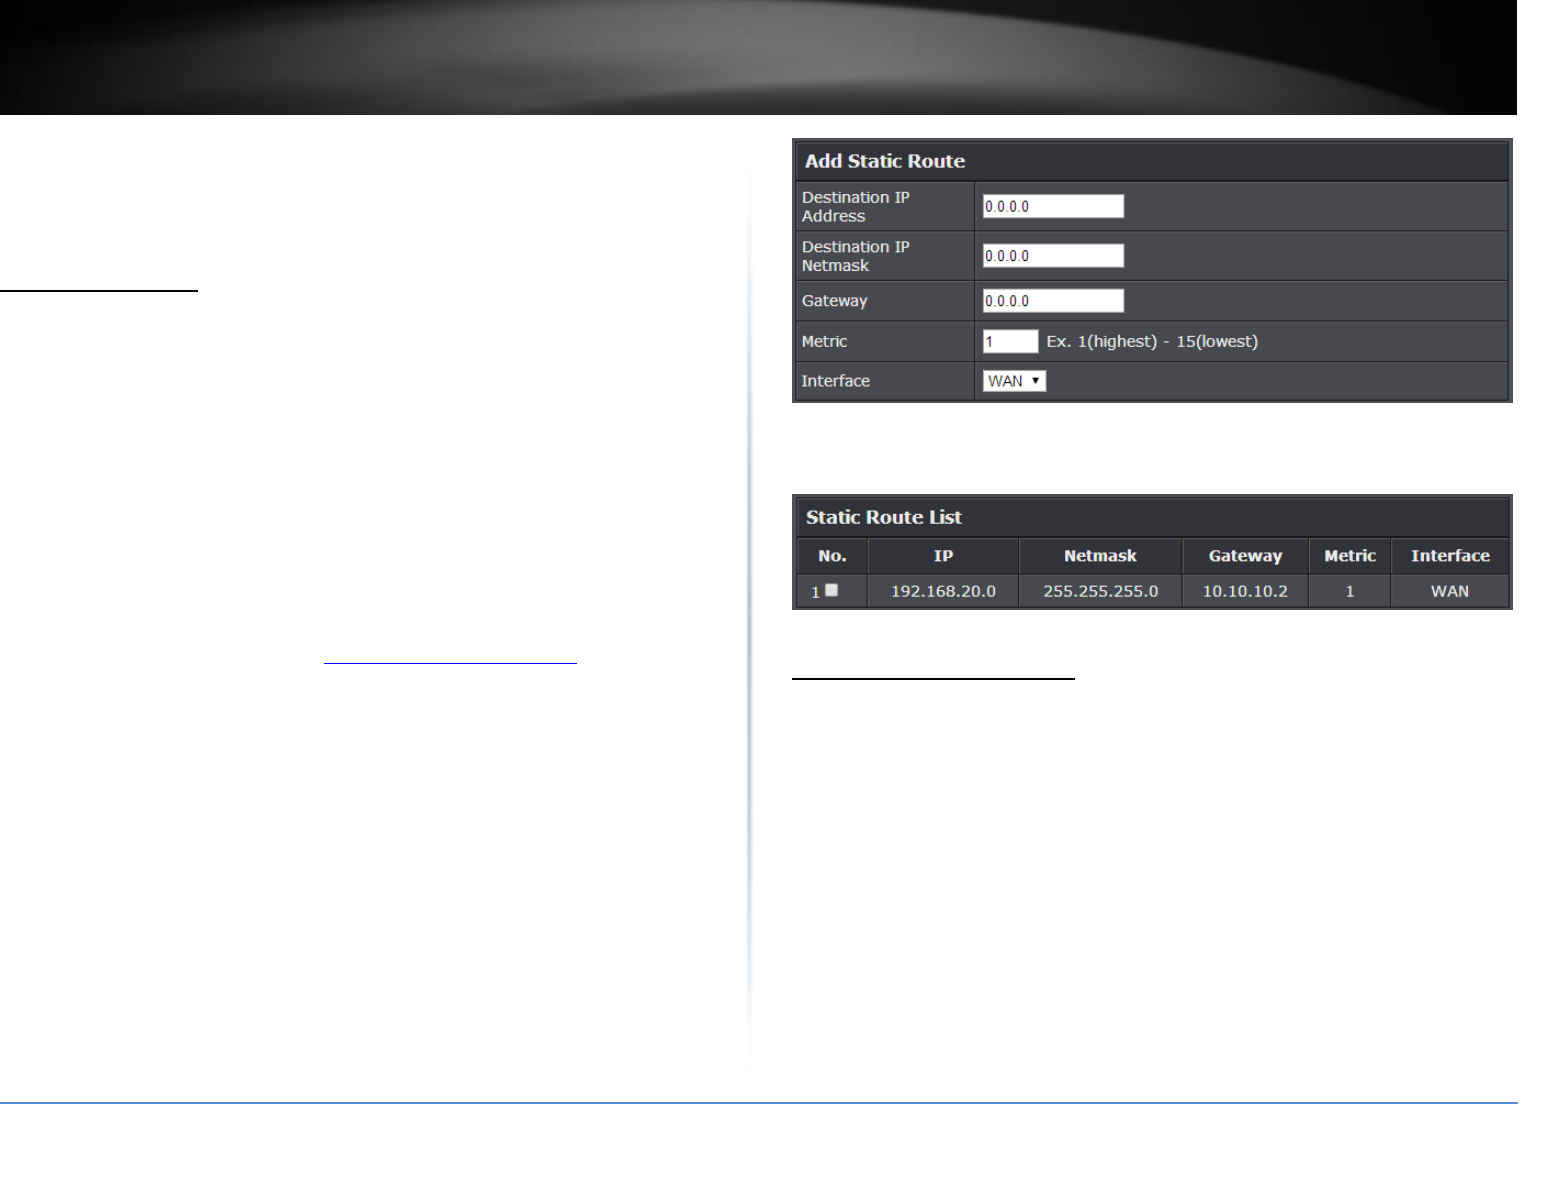
Task: Click the Interface column header
Action: click(x=1449, y=556)
